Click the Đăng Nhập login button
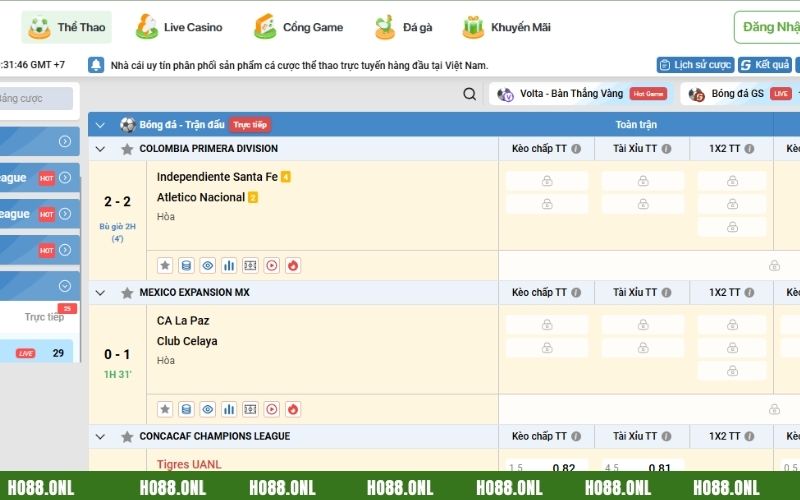This screenshot has height=500, width=800. tap(767, 27)
